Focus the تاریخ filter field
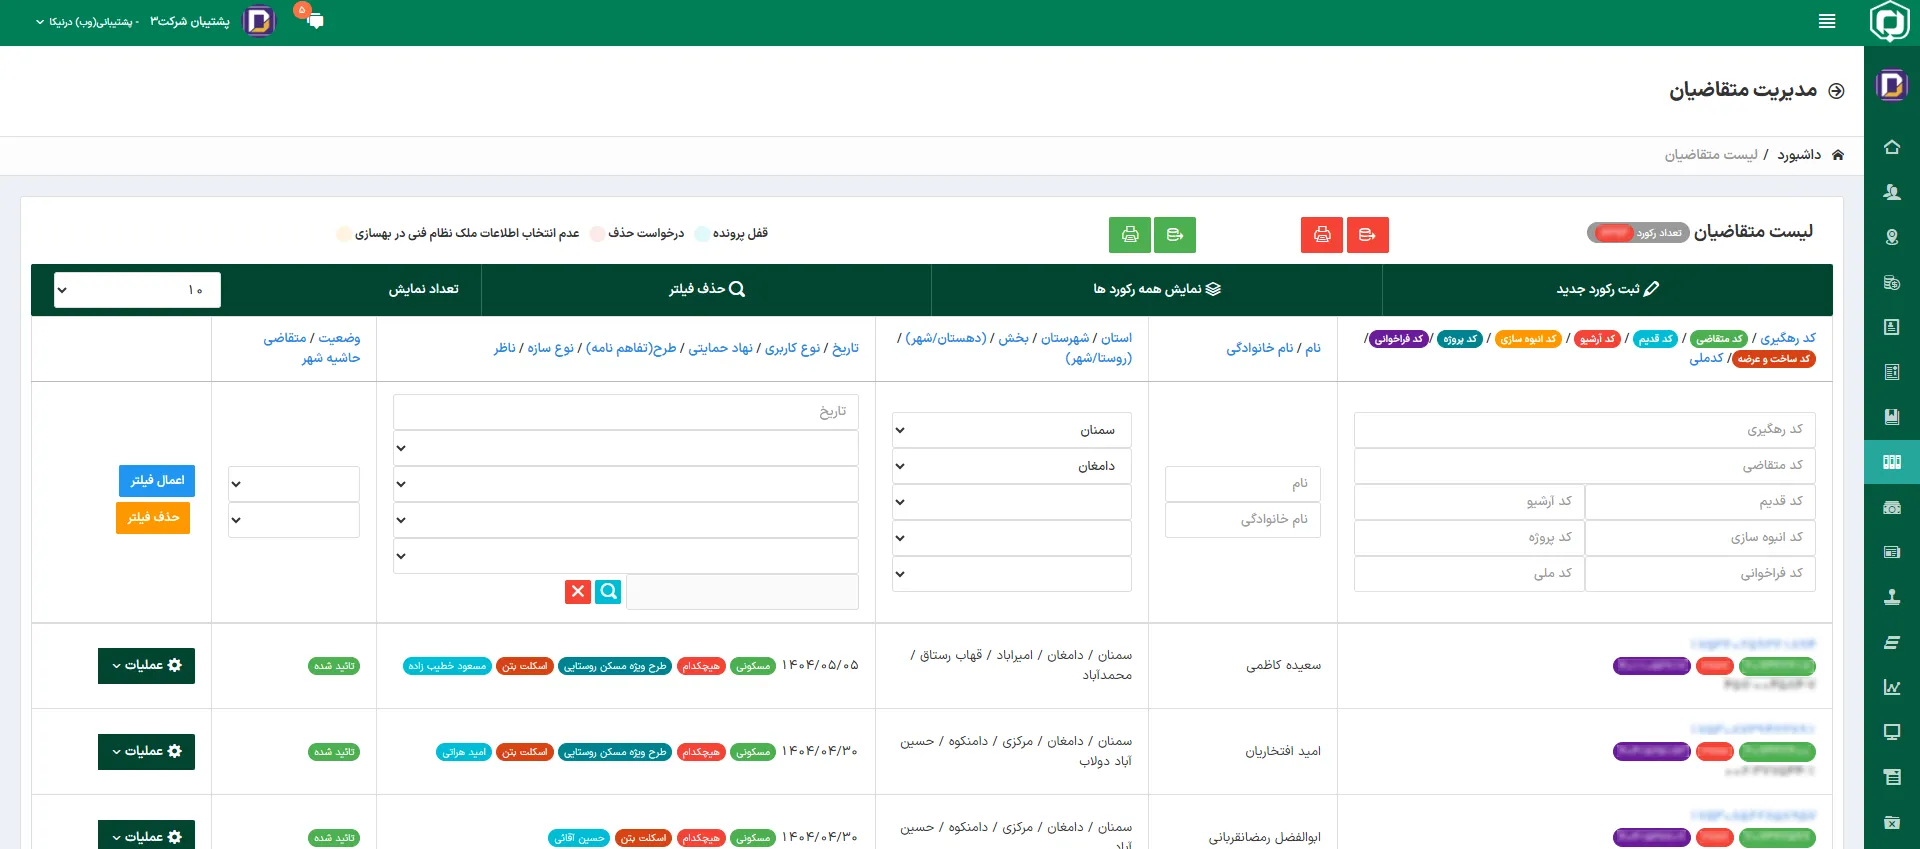The image size is (1920, 849). 626,412
